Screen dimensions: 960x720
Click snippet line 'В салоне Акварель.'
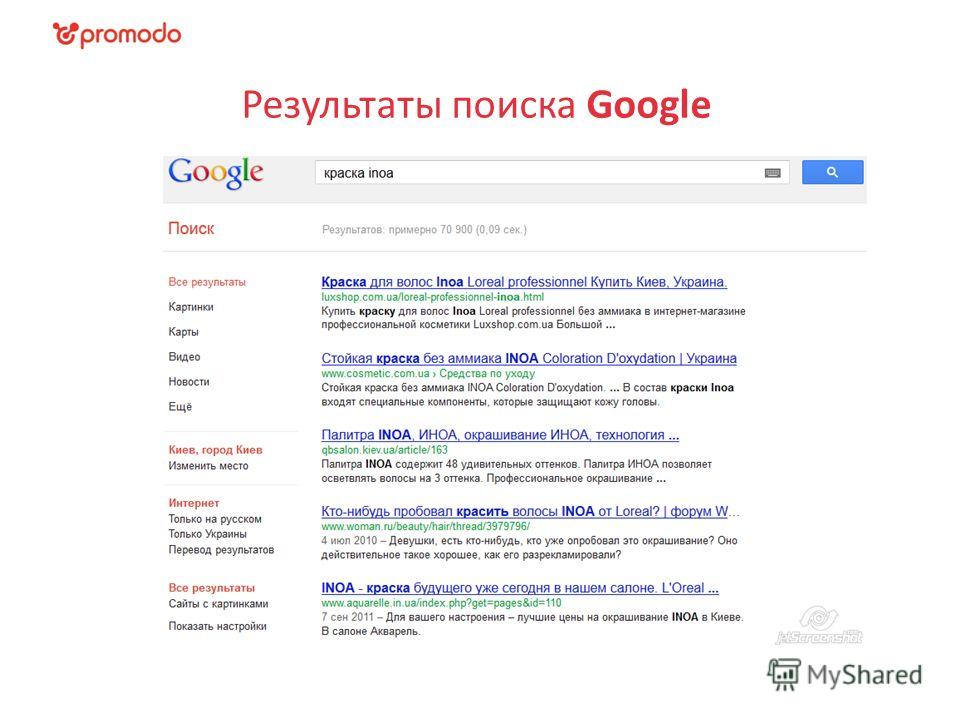click(x=370, y=632)
